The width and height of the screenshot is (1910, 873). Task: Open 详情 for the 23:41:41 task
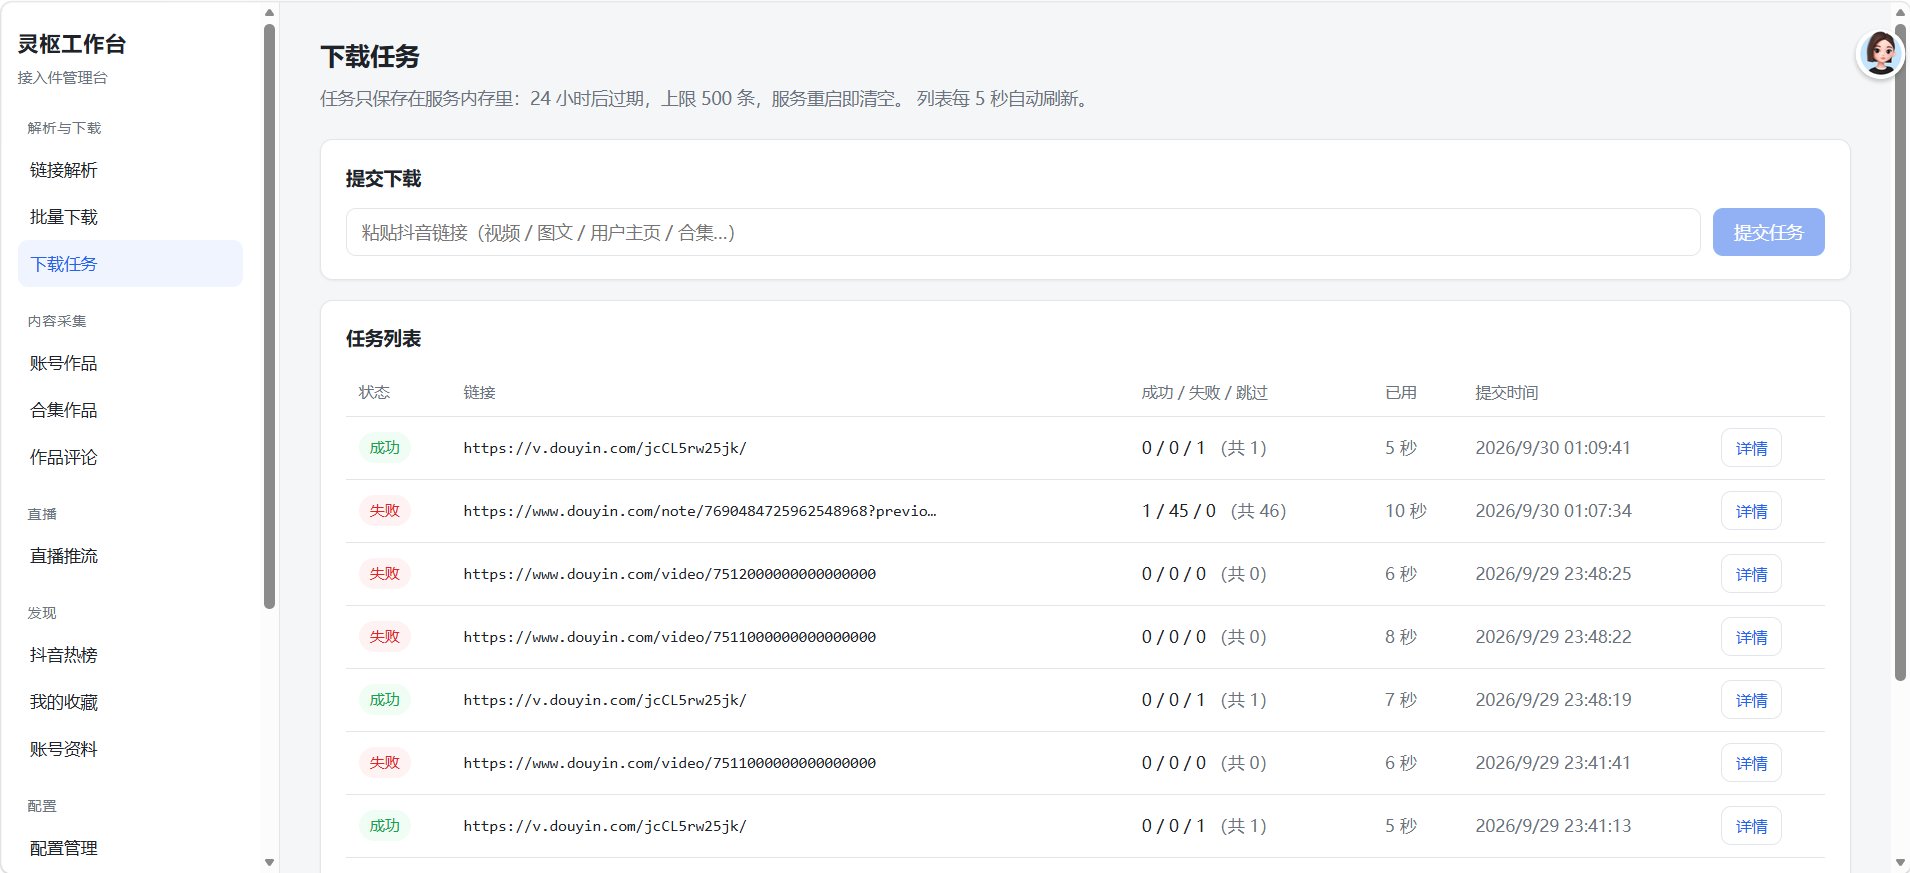pos(1751,763)
